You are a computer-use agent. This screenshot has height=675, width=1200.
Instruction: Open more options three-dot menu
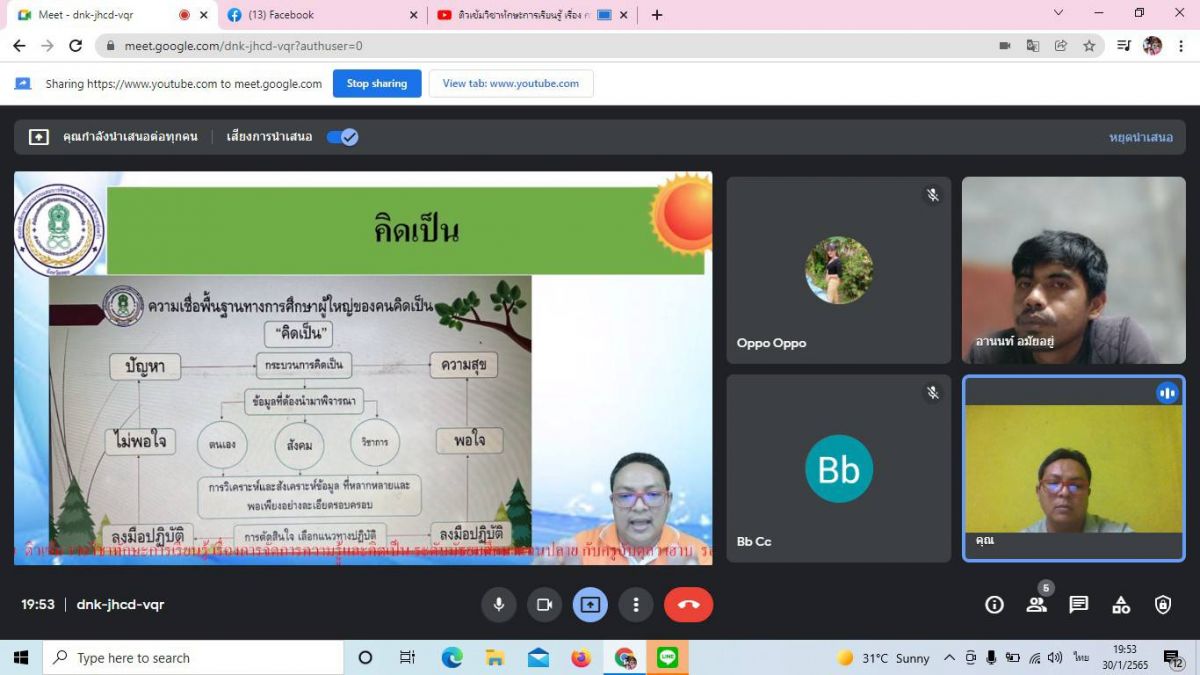[635, 604]
